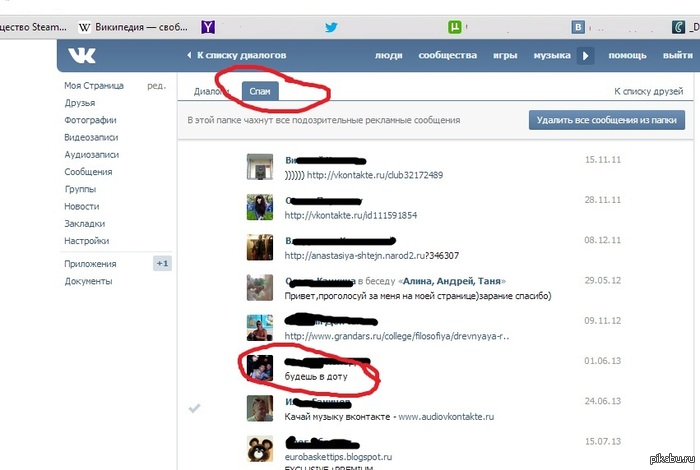
Task: Open Фотографии in sidebar
Action: click(x=90, y=120)
